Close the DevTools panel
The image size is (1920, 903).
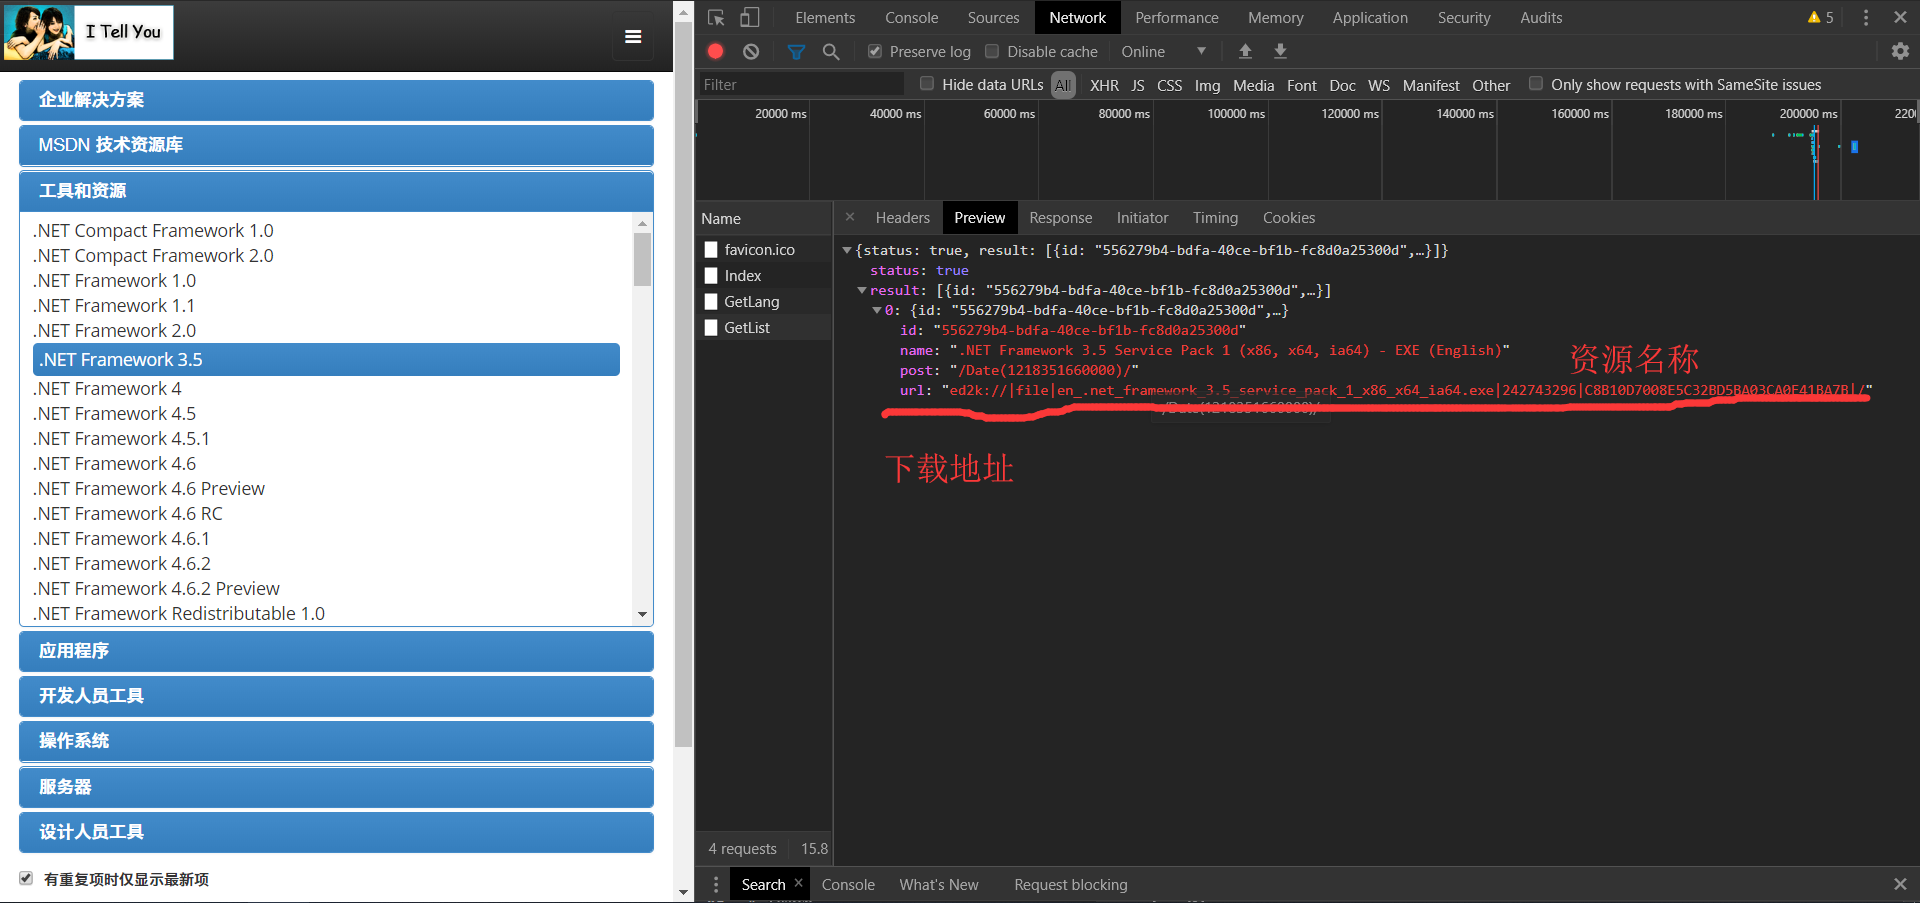(1900, 18)
